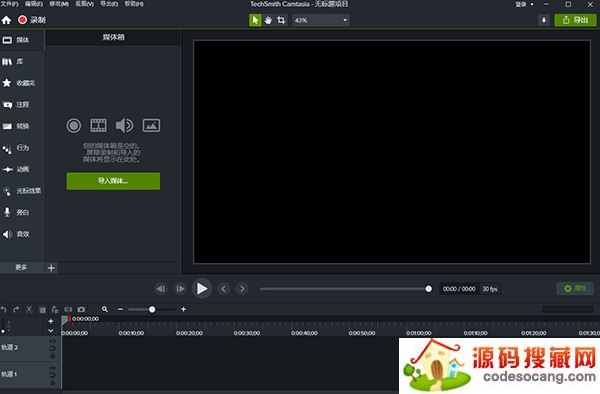Redo action in timeline toolbar
The height and width of the screenshot is (394, 600).
(x=16, y=309)
